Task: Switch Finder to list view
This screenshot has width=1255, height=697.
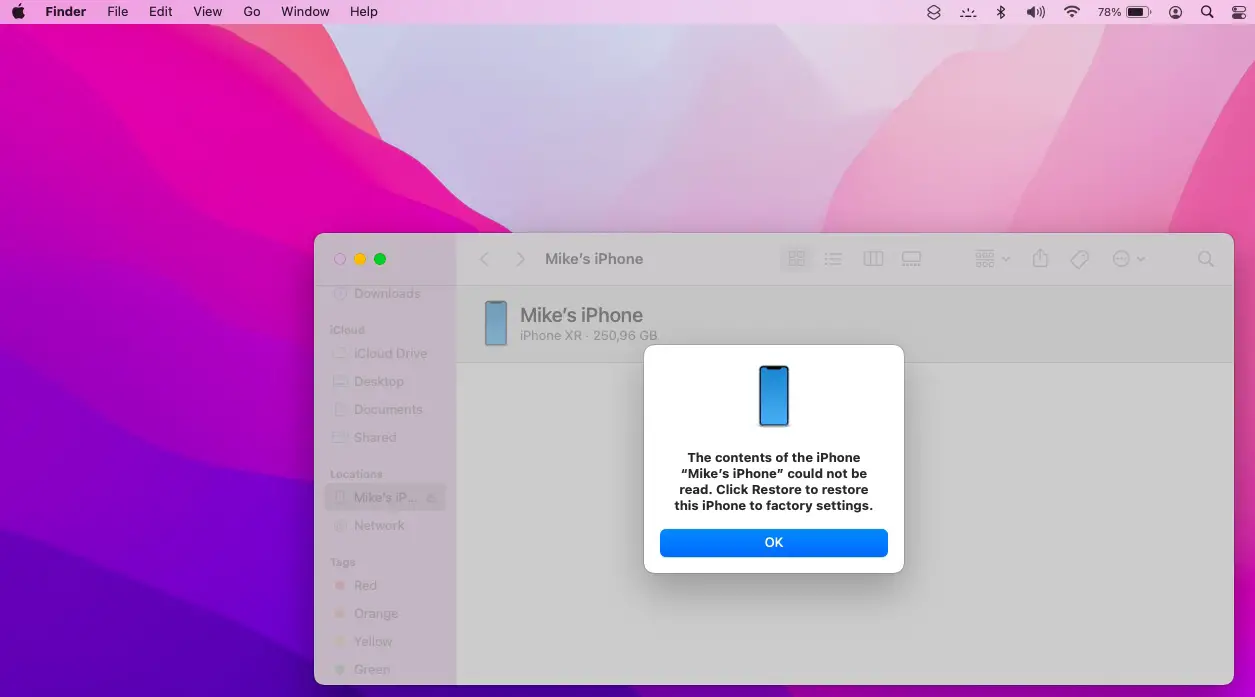Action: click(x=833, y=259)
